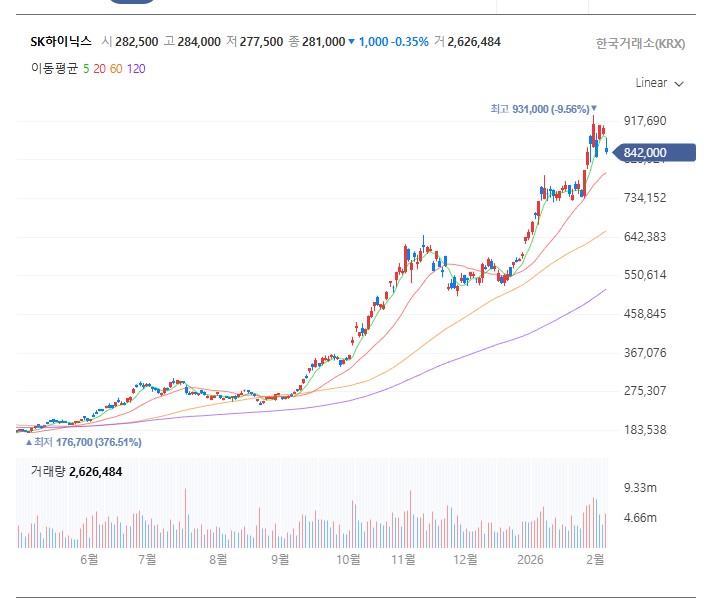Click the 한국거래소(KRX) exchange label
The image size is (710, 608).
point(640,43)
